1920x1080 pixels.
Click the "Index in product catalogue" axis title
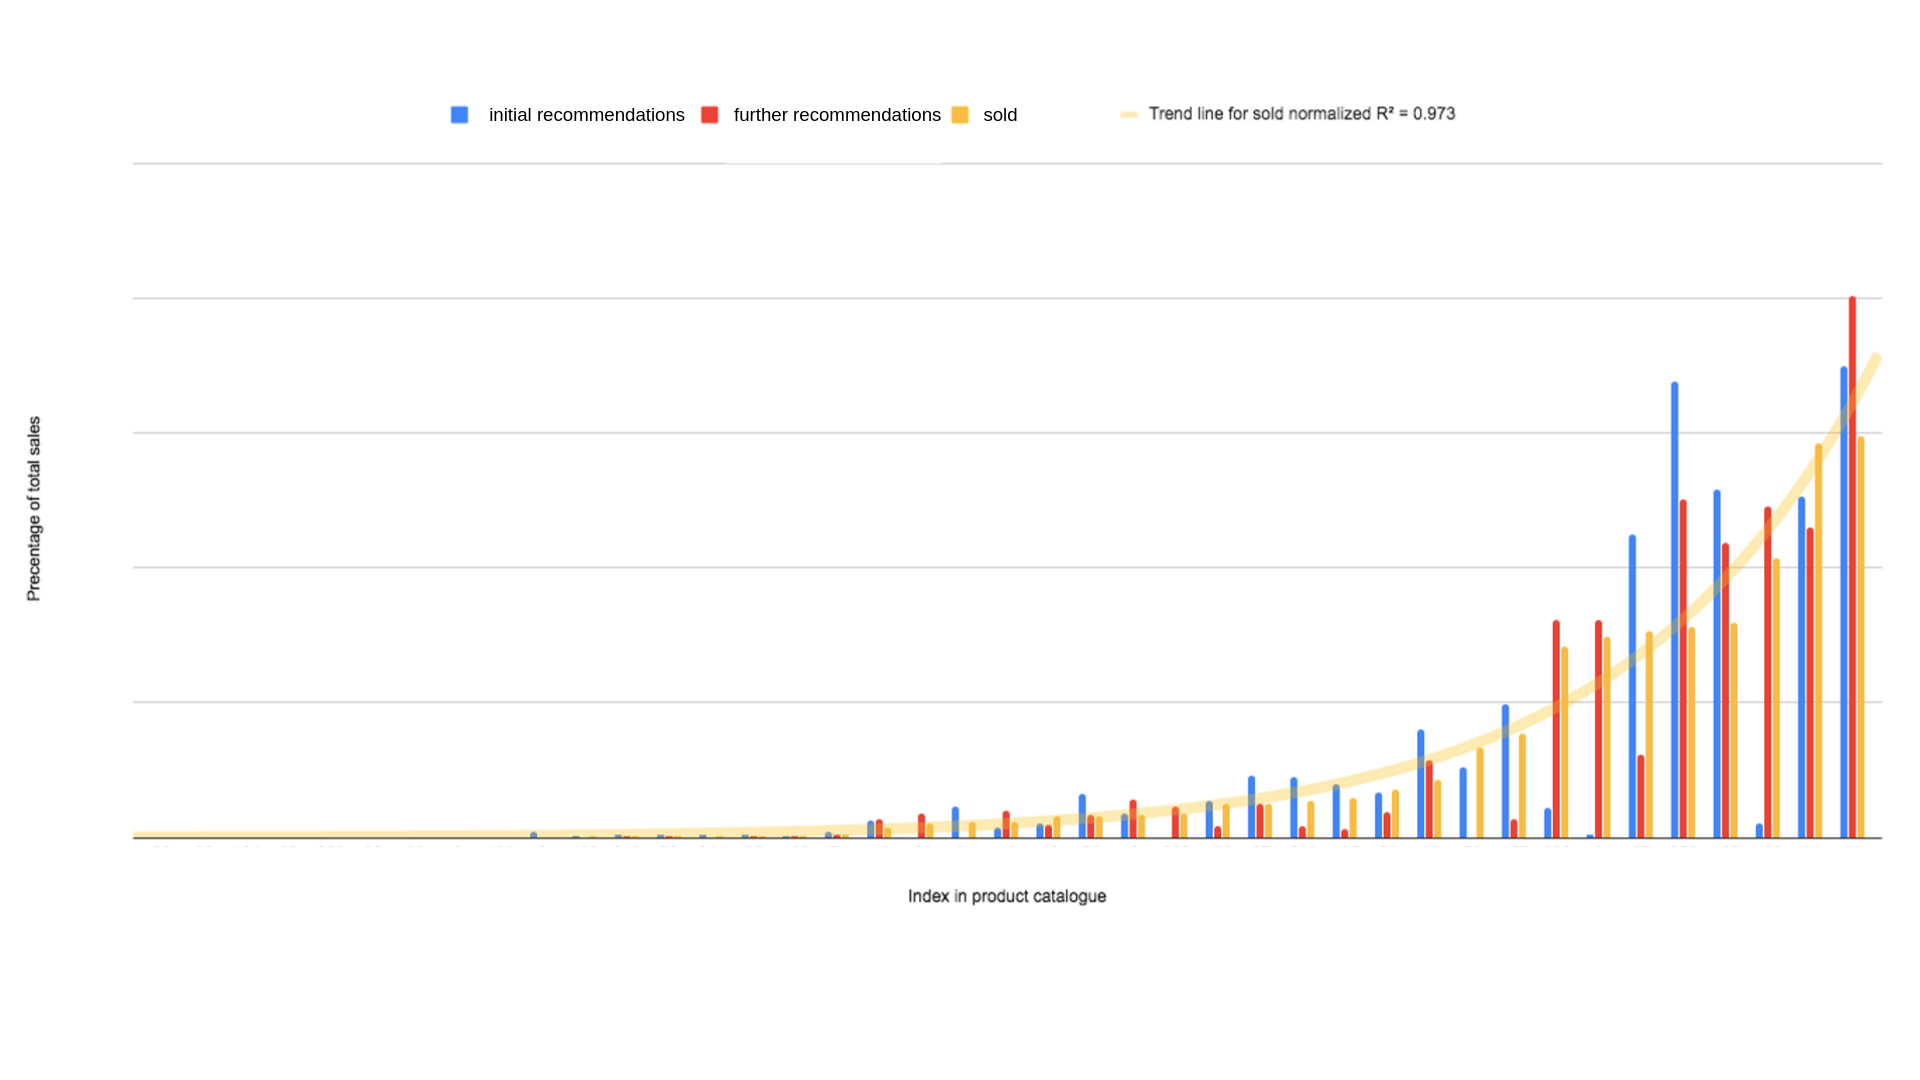click(1006, 896)
